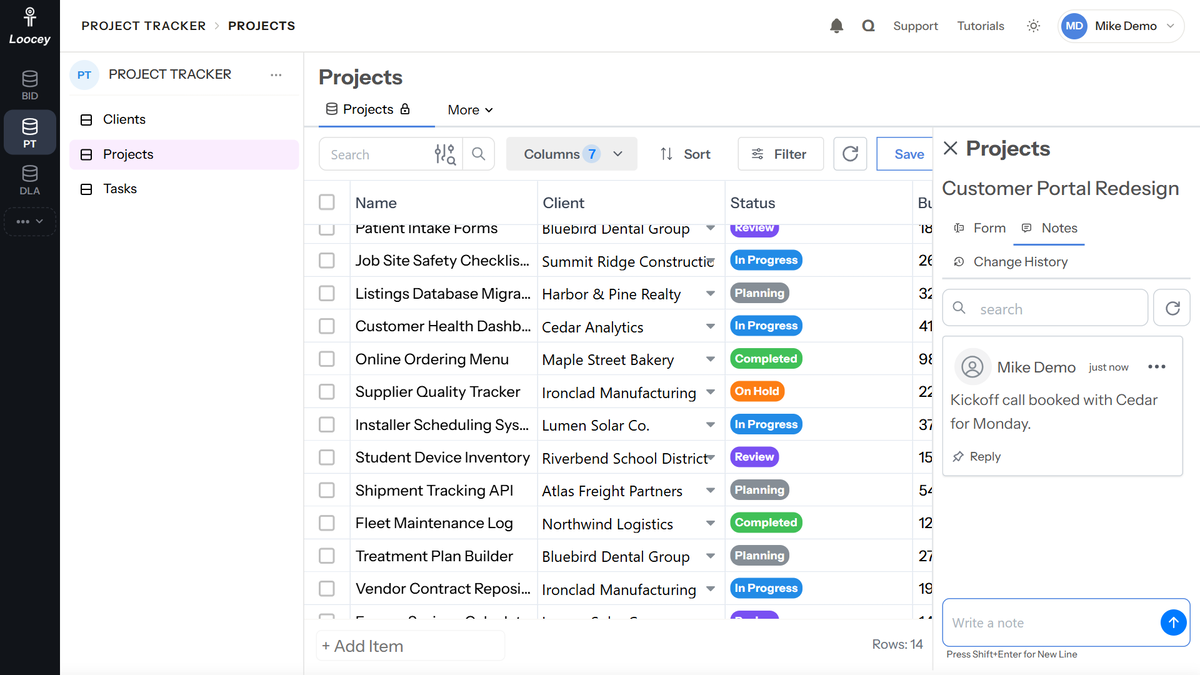Expand the More tabs dropdown
Screen dimensions: 1200x675
pyautogui.click(x=470, y=110)
